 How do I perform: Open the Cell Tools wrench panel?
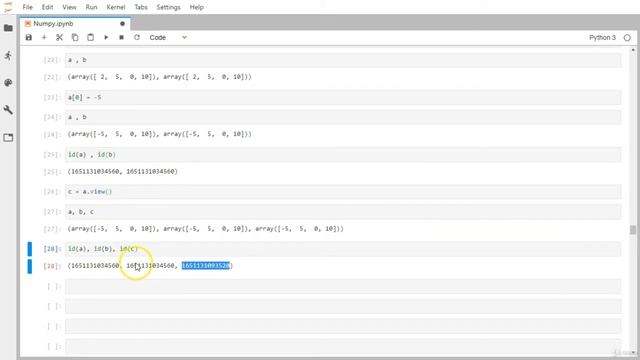point(8,110)
